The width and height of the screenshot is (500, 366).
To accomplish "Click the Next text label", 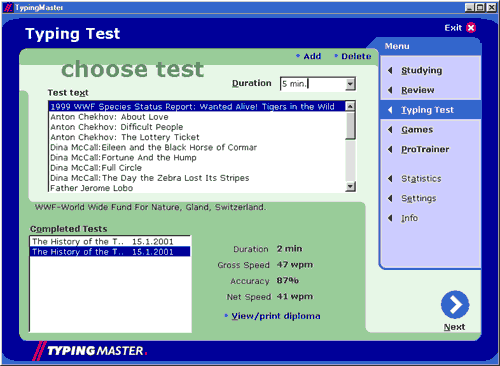I will [454, 327].
